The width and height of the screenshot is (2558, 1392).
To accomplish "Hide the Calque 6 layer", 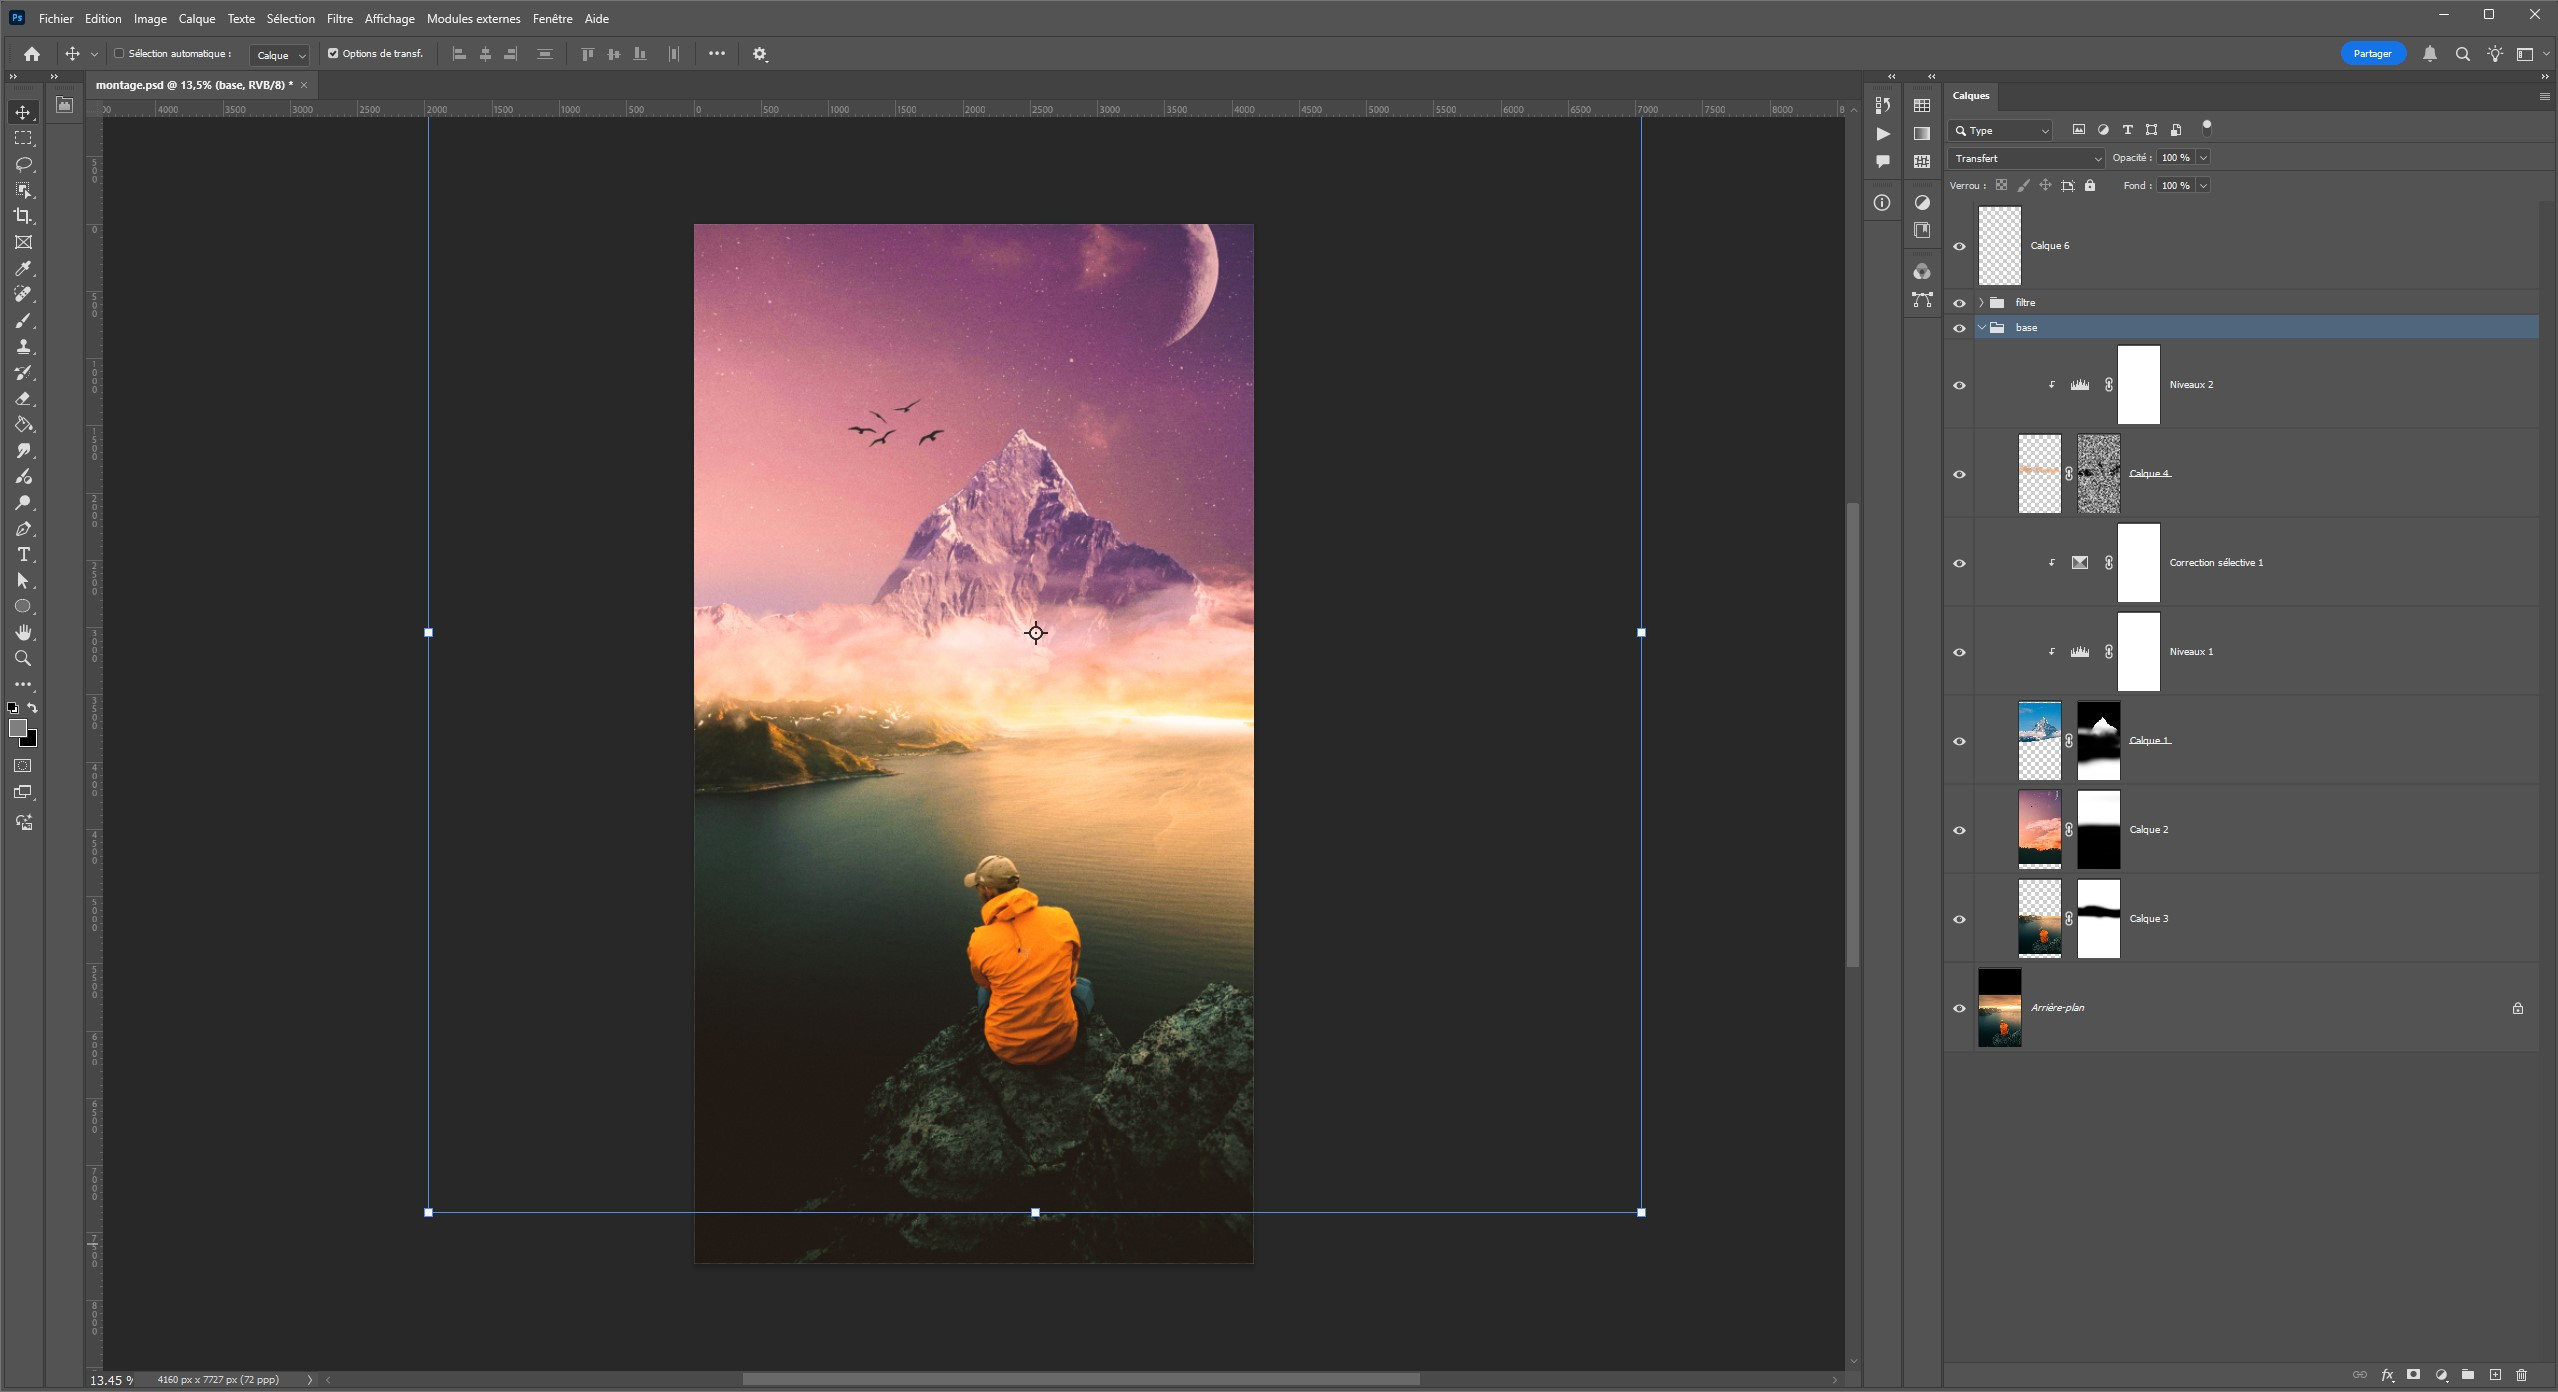I will tap(1959, 246).
